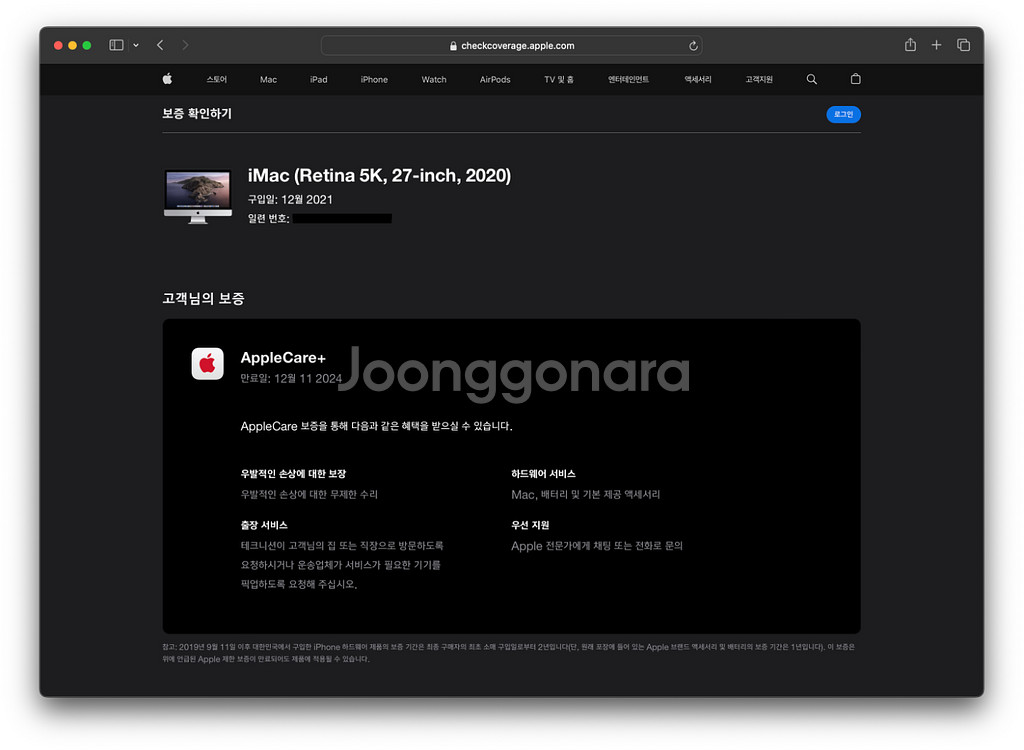
Task: Open the 스토어 menu item
Action: (x=217, y=80)
